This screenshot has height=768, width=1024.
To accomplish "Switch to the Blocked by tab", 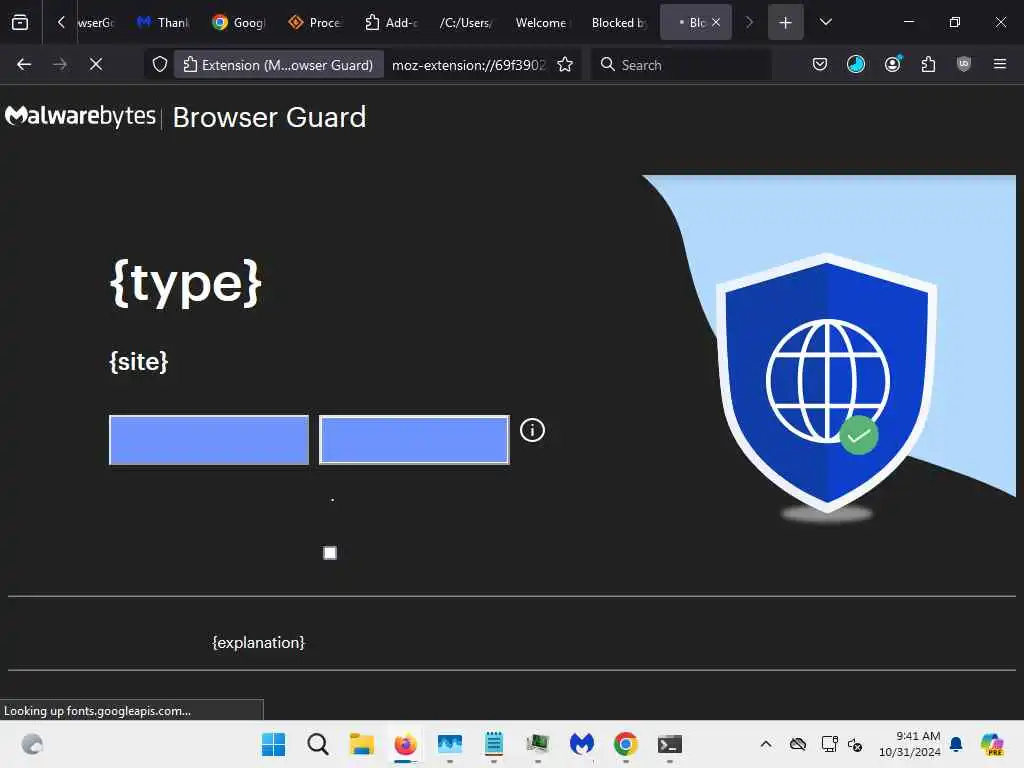I will (x=618, y=22).
